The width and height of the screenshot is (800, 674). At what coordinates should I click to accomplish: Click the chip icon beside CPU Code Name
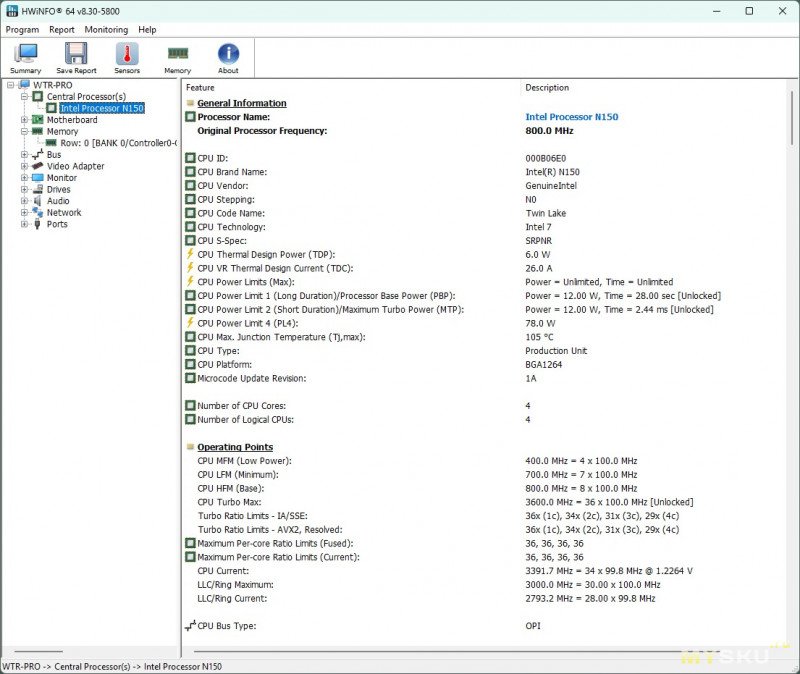[190, 213]
